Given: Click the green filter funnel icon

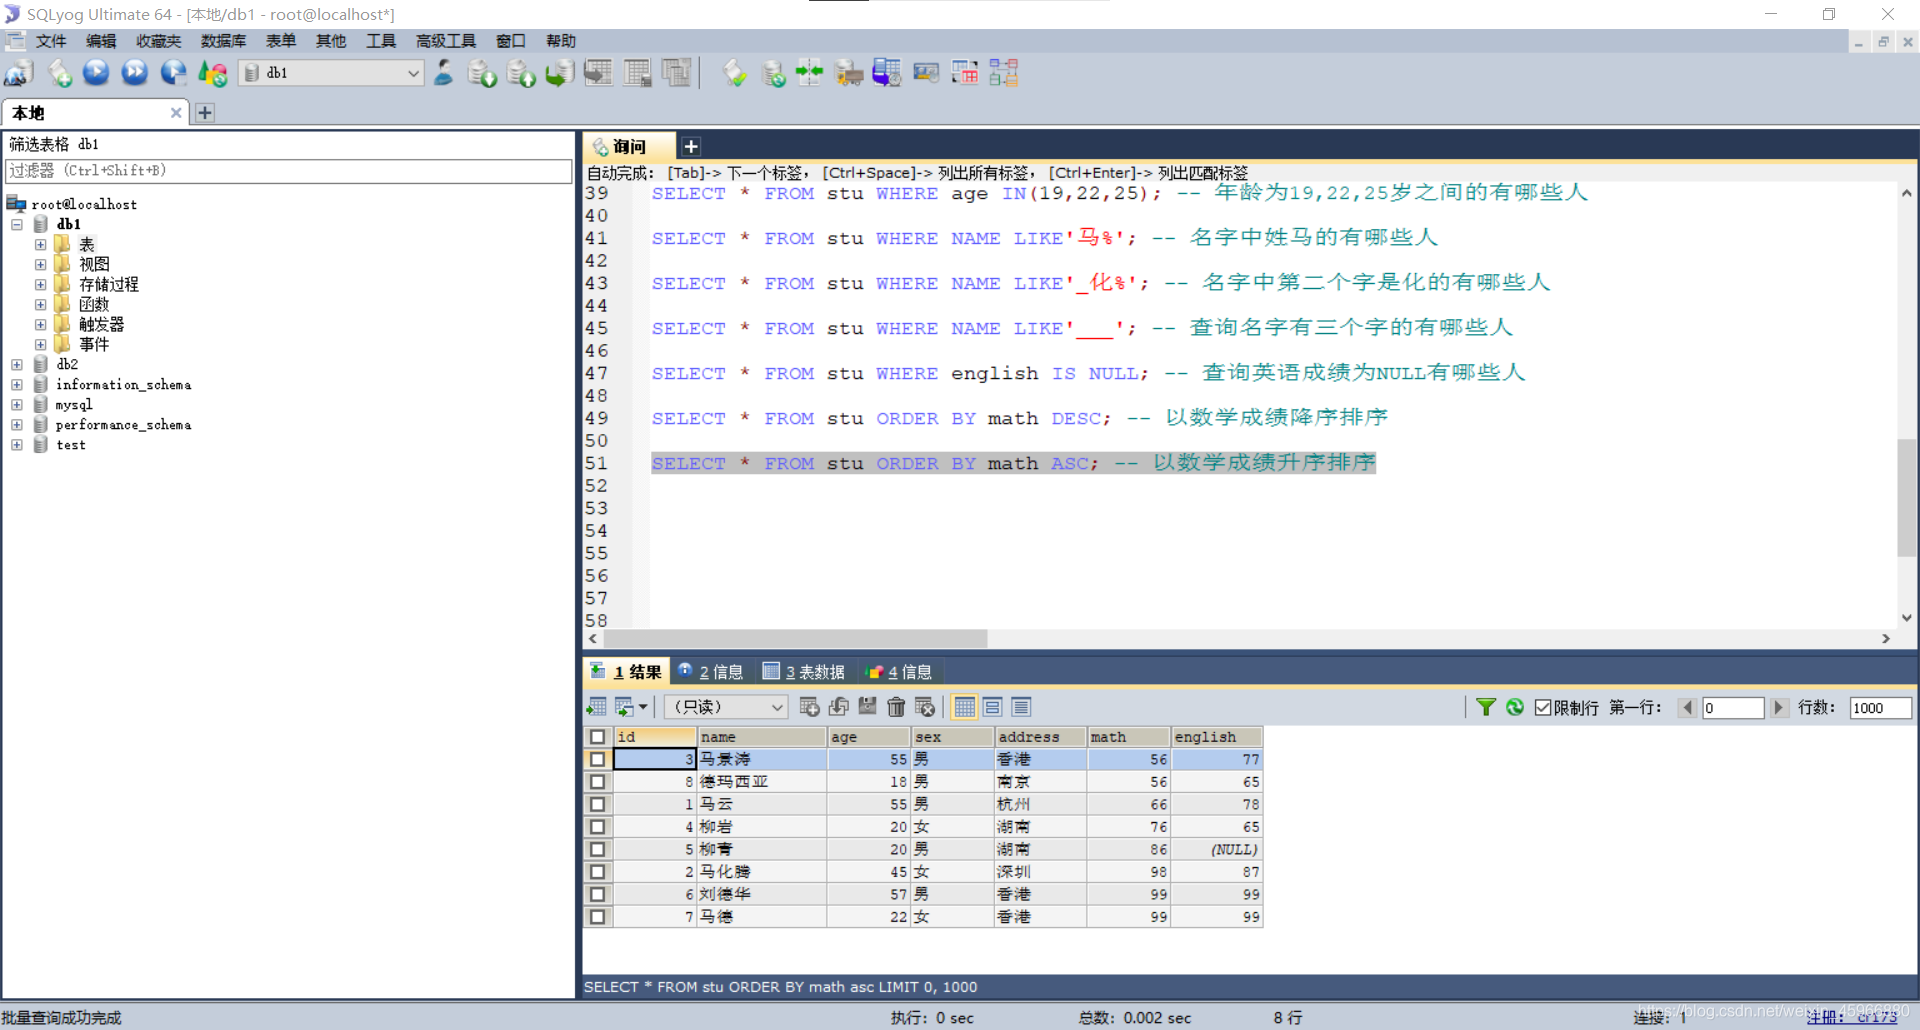Looking at the screenshot, I should point(1486,707).
